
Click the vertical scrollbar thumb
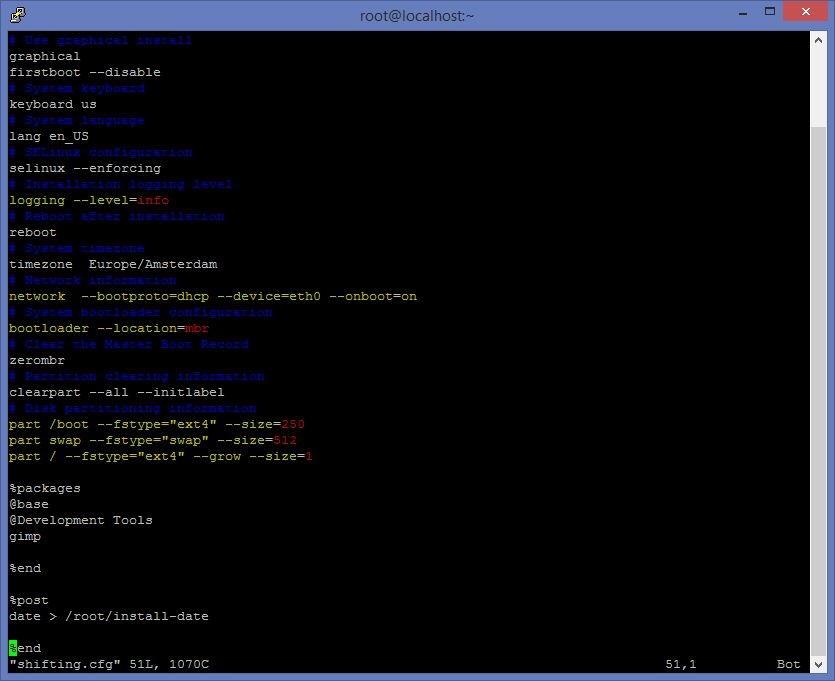pyautogui.click(x=818, y=391)
